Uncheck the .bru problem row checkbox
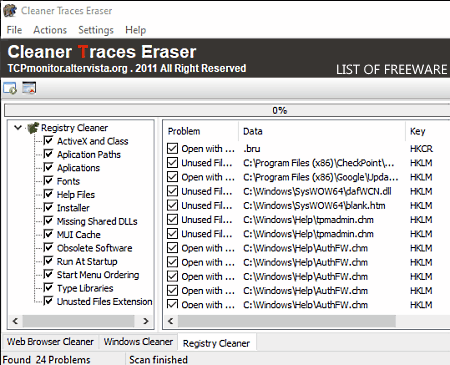 172,148
